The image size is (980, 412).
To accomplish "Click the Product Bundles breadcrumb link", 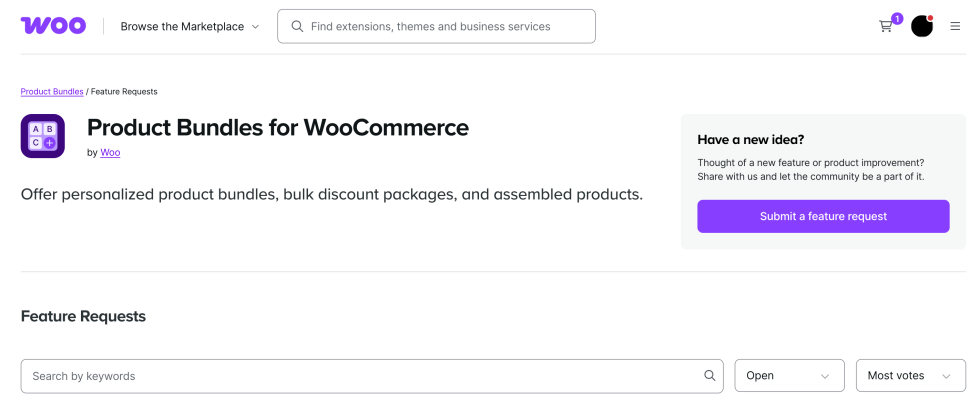I will pyautogui.click(x=52, y=92).
